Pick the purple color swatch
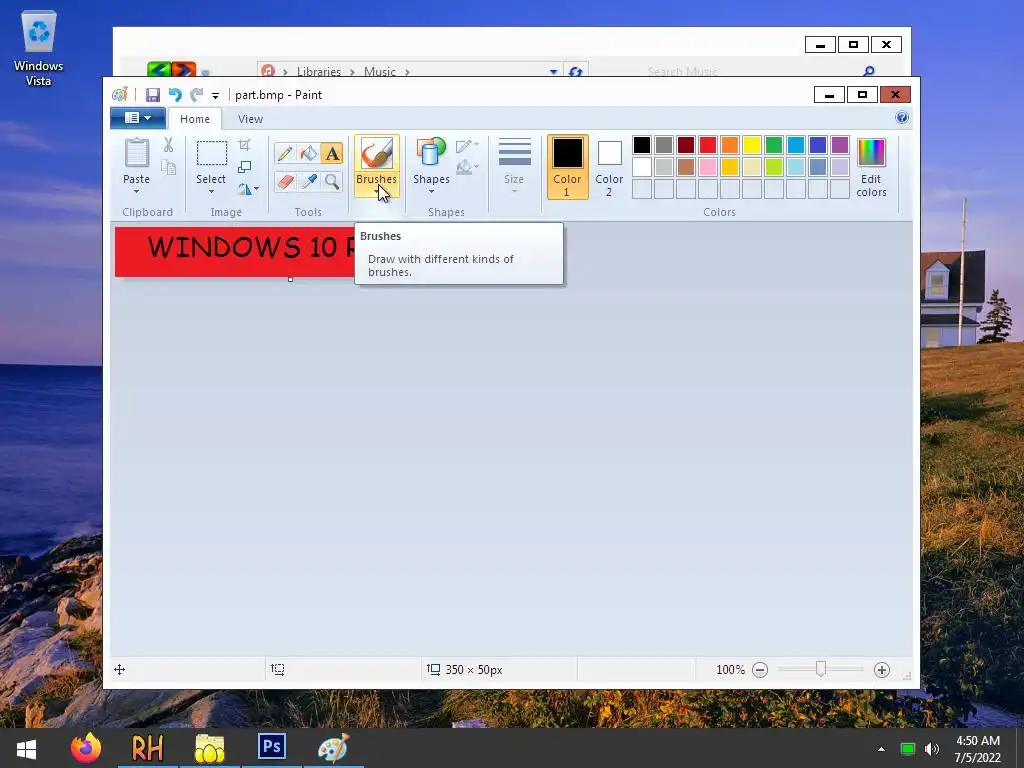This screenshot has width=1024, height=768. click(x=840, y=145)
